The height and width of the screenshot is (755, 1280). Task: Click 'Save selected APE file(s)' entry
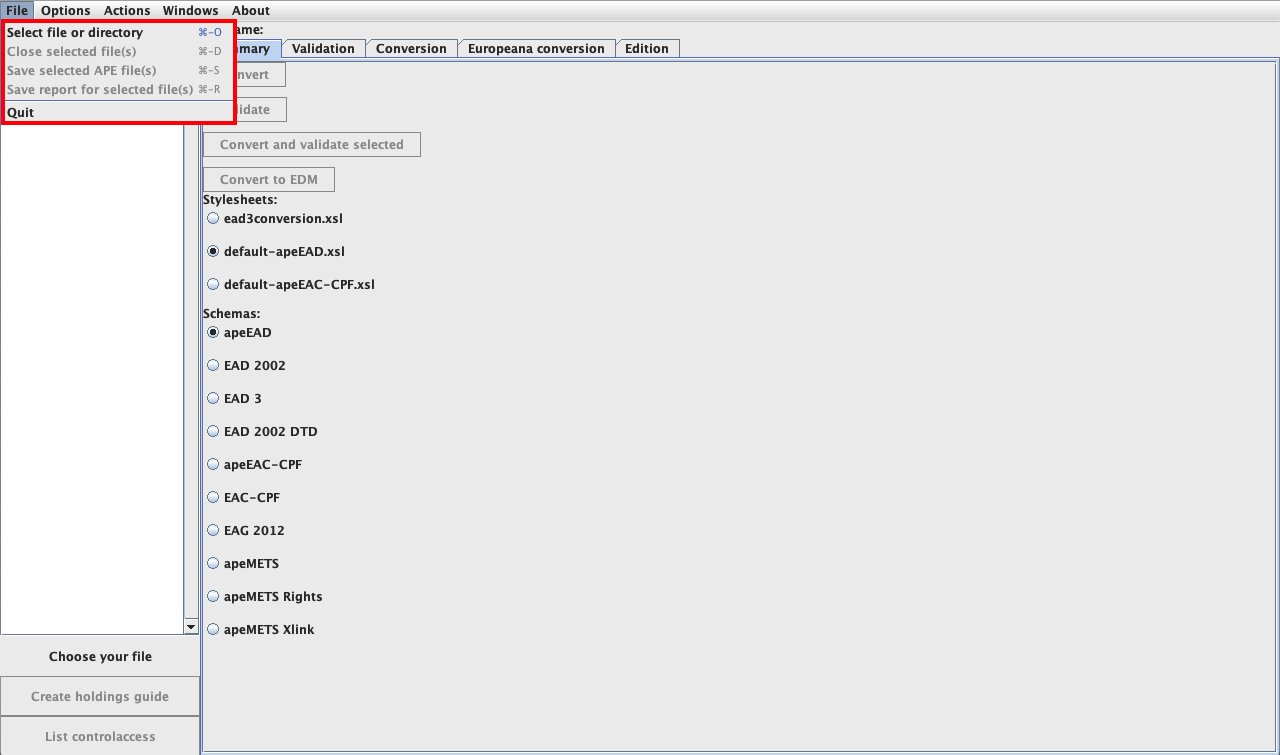coord(118,71)
